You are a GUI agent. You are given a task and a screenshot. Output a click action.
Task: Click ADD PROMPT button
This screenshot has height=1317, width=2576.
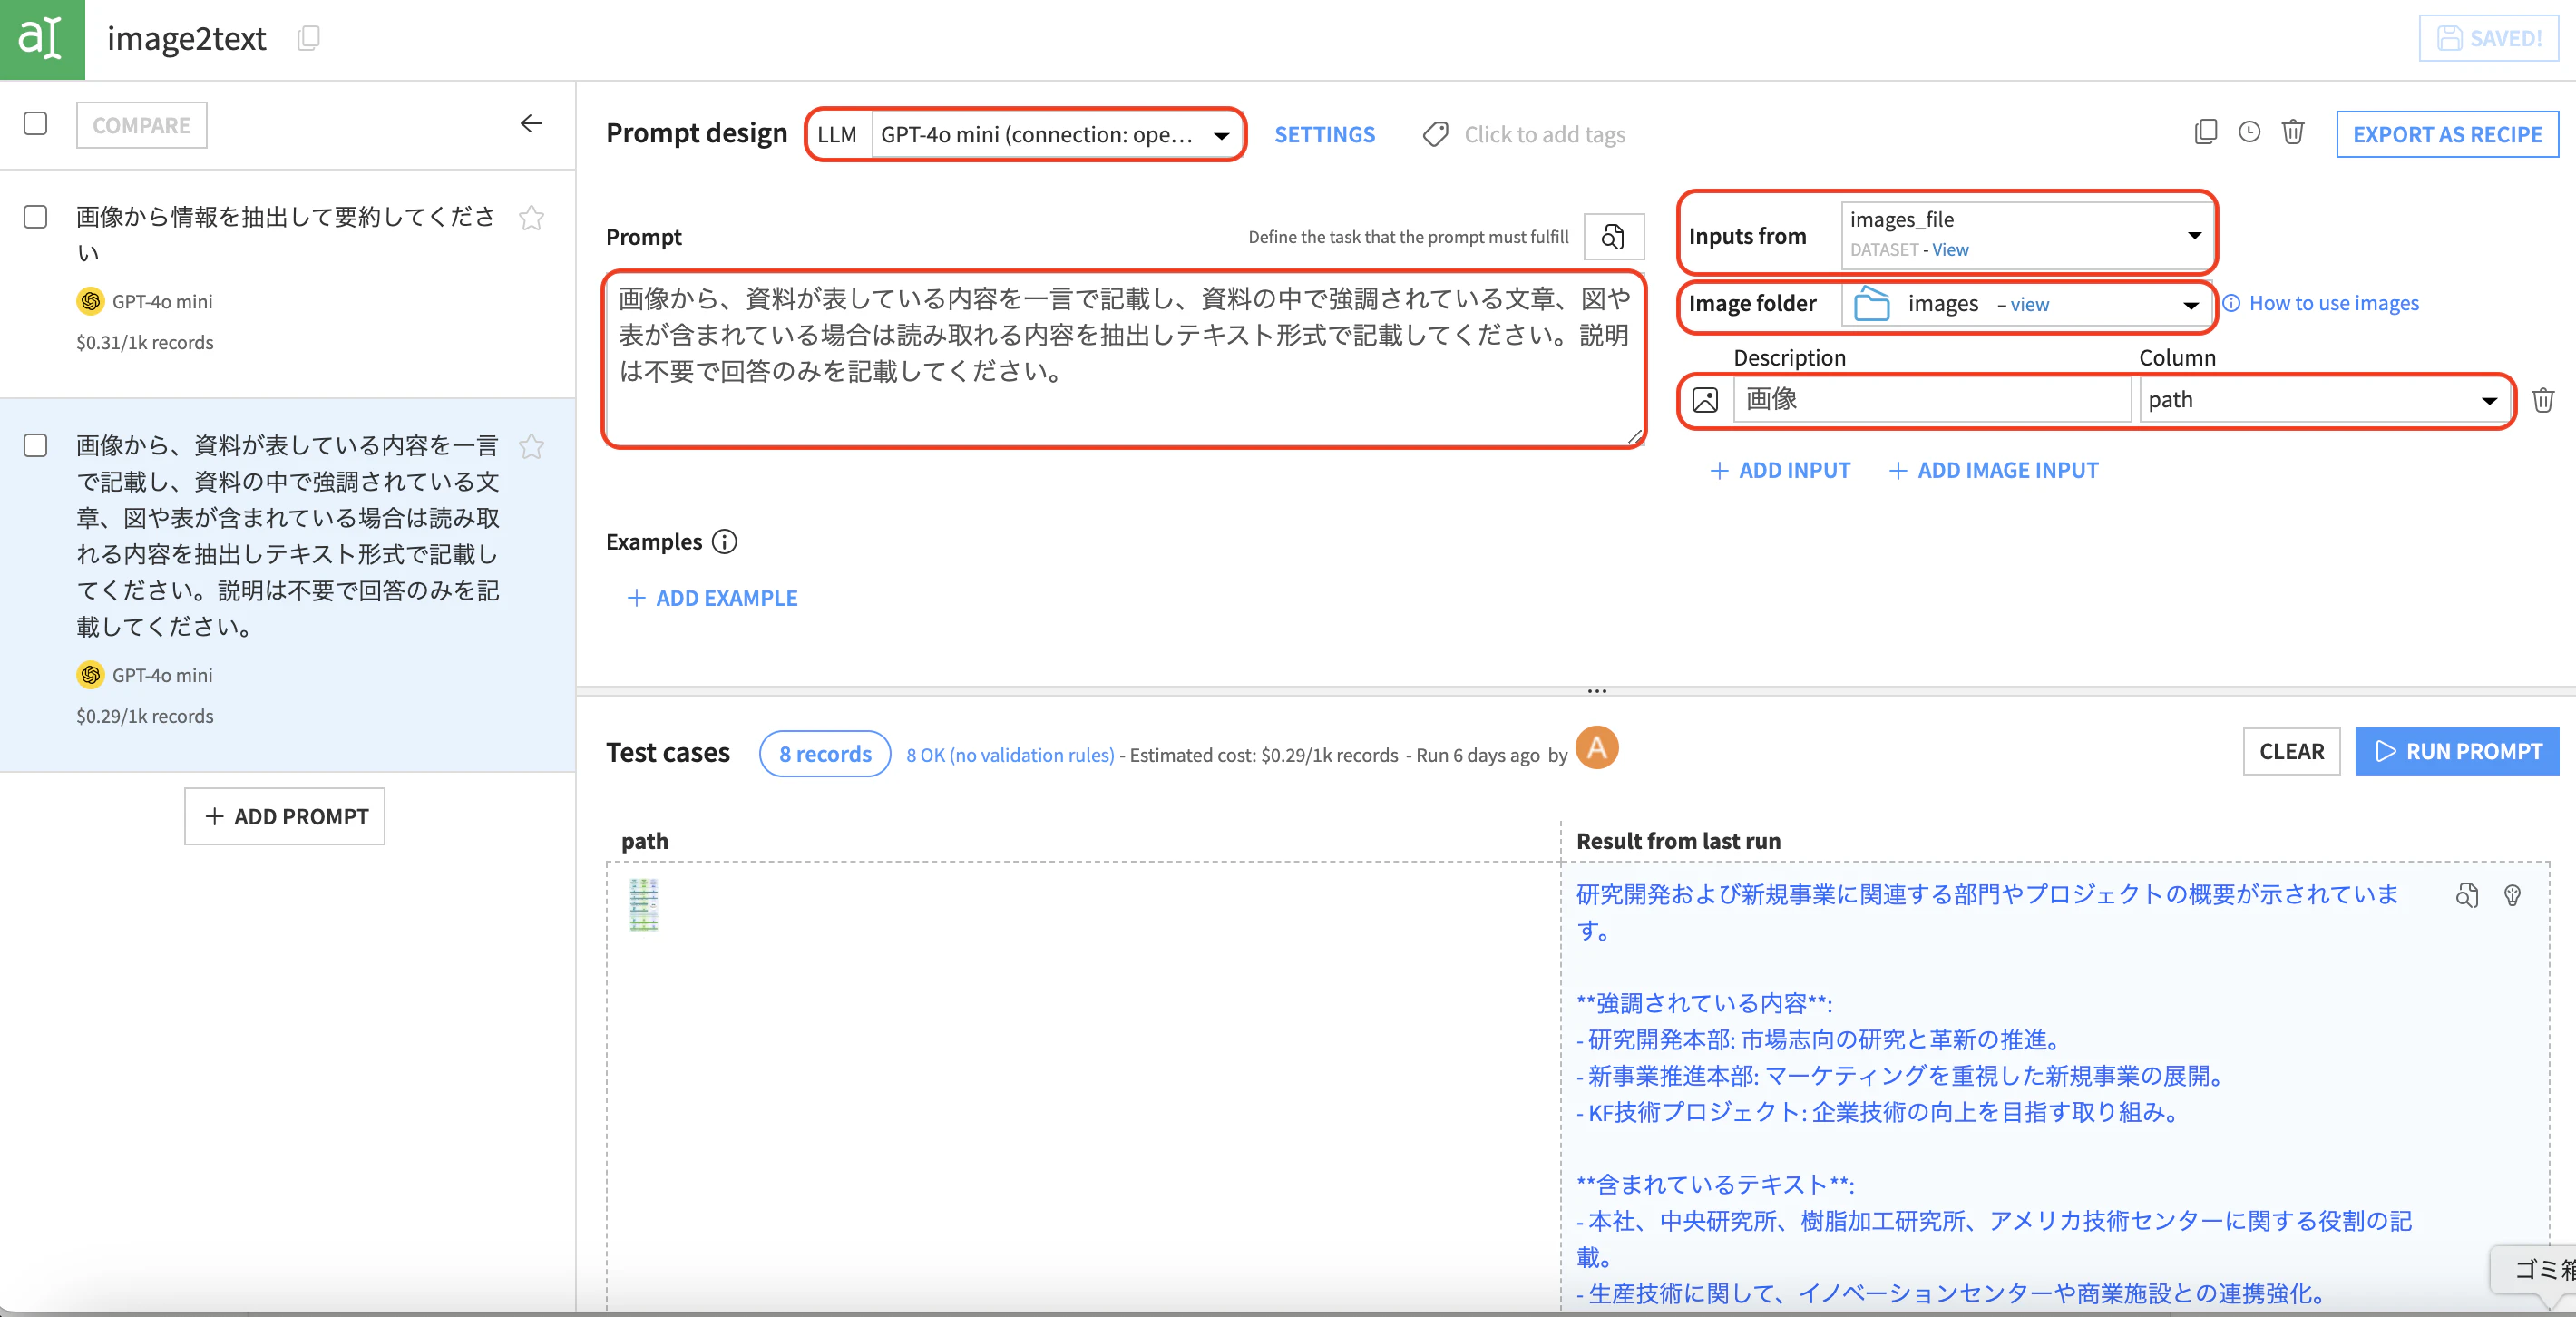(x=285, y=816)
